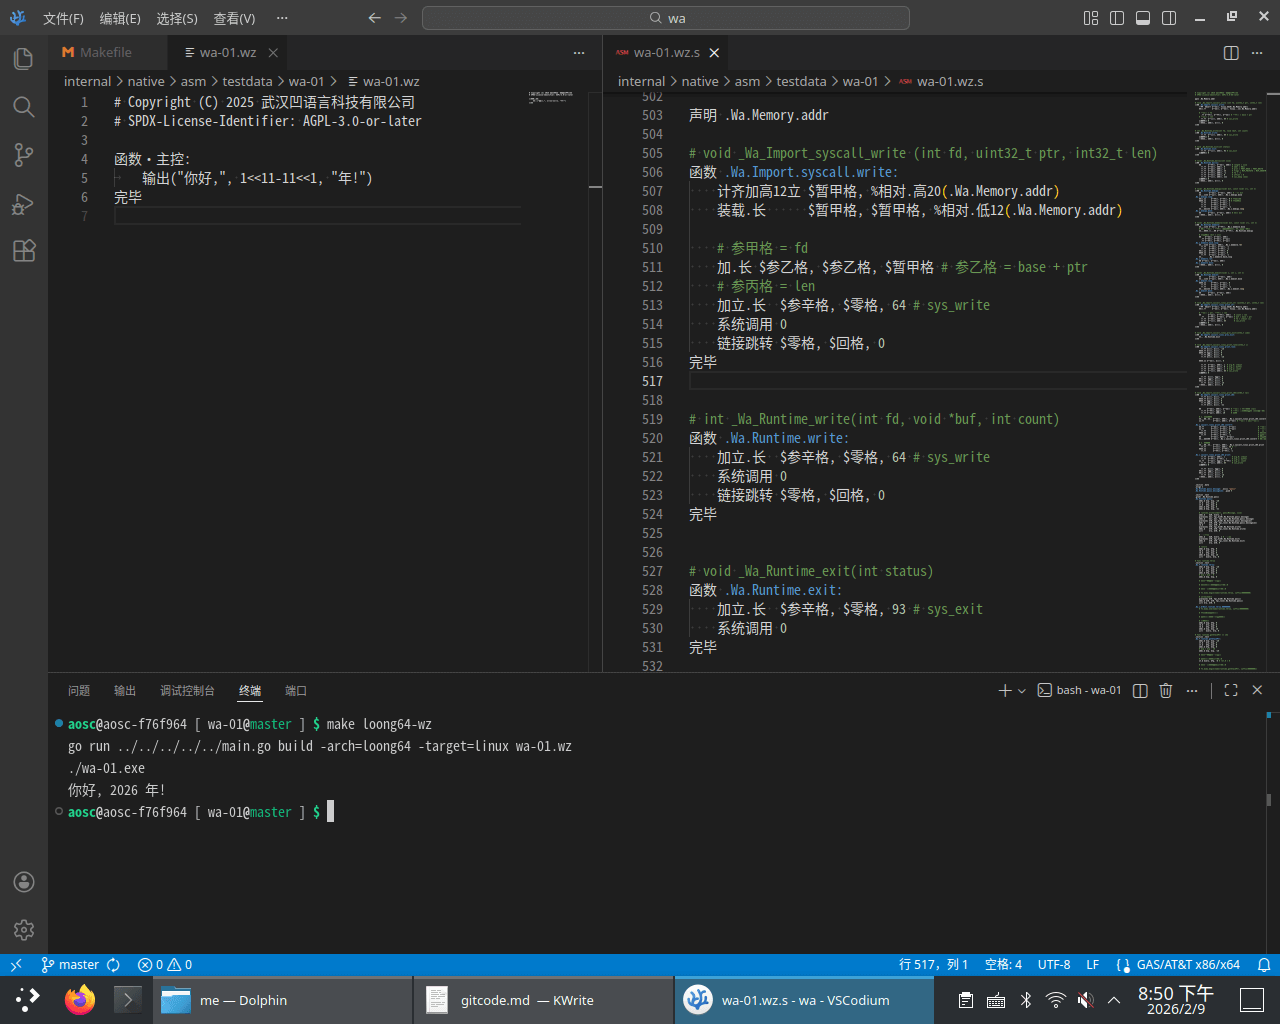The image size is (1280, 1024).
Task: Toggle the primary side bar layout button
Action: (1117, 18)
